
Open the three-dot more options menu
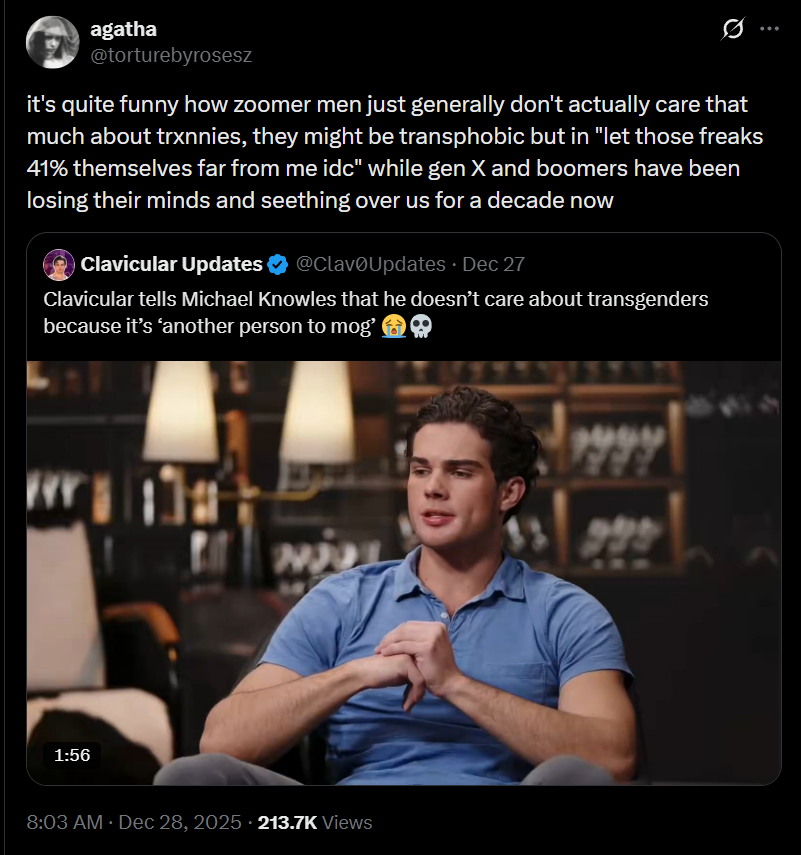[769, 30]
